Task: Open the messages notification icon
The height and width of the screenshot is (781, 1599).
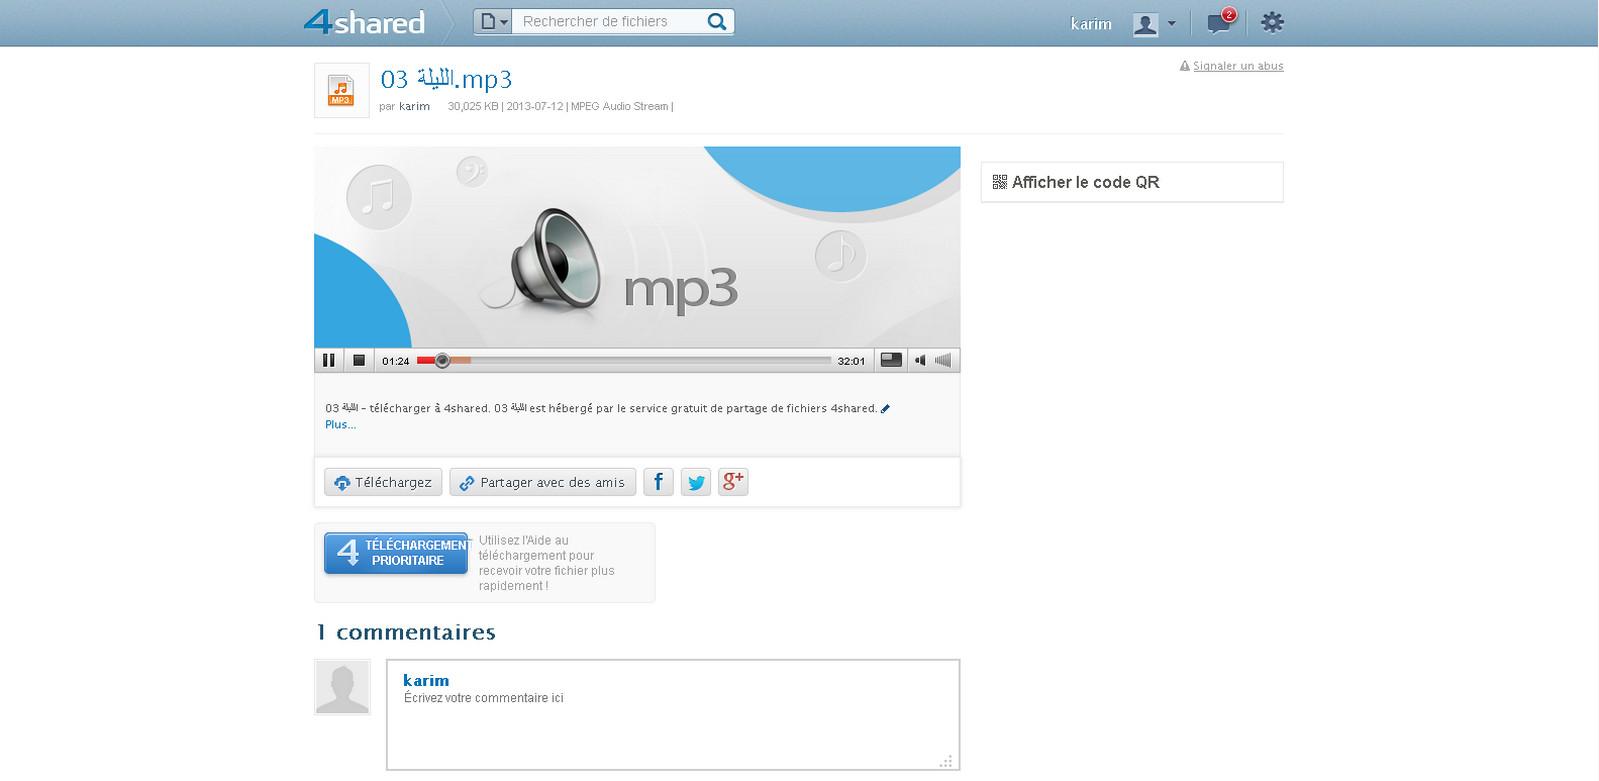Action: click(1221, 22)
